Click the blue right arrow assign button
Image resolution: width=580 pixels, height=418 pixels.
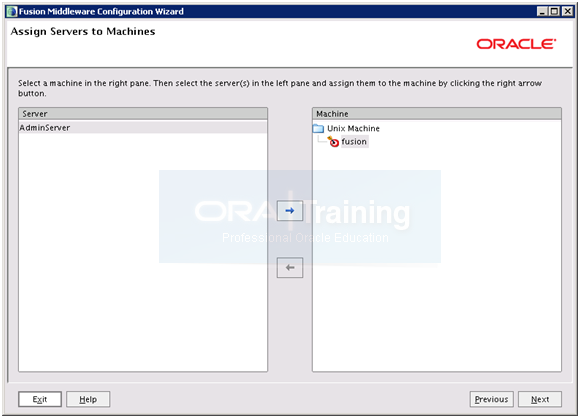tap(290, 210)
